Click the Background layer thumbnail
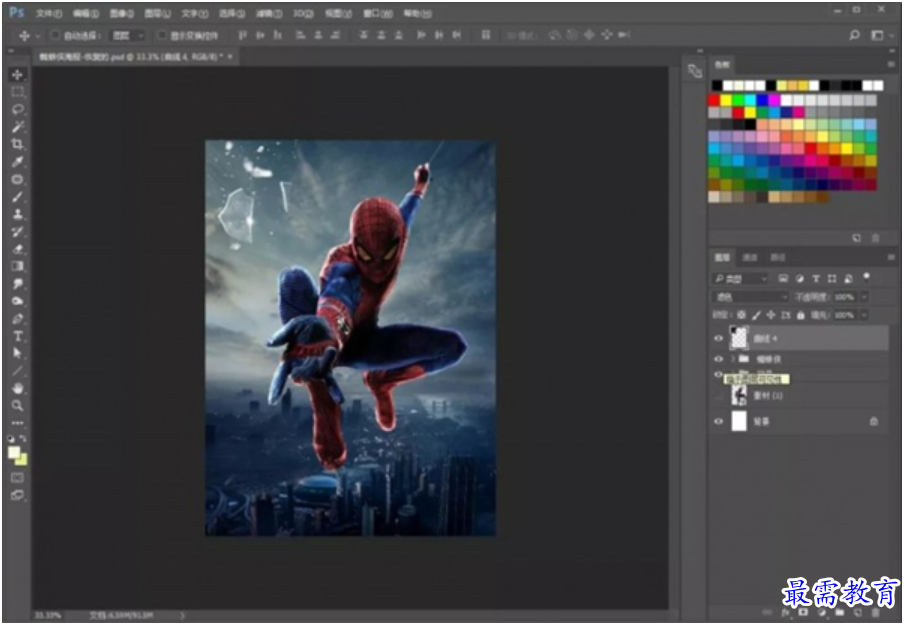This screenshot has width=906, height=624. pyautogui.click(x=739, y=421)
